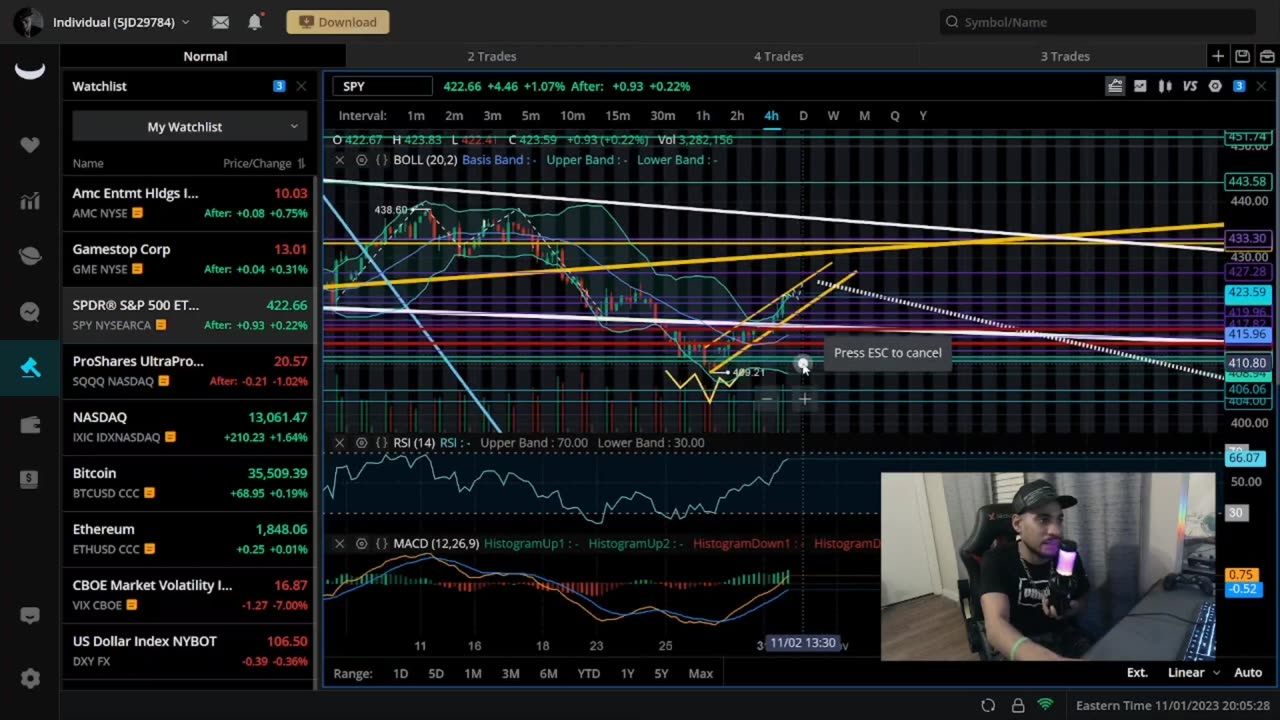Close the Watchlist panel
The height and width of the screenshot is (720, 1280).
(x=301, y=86)
